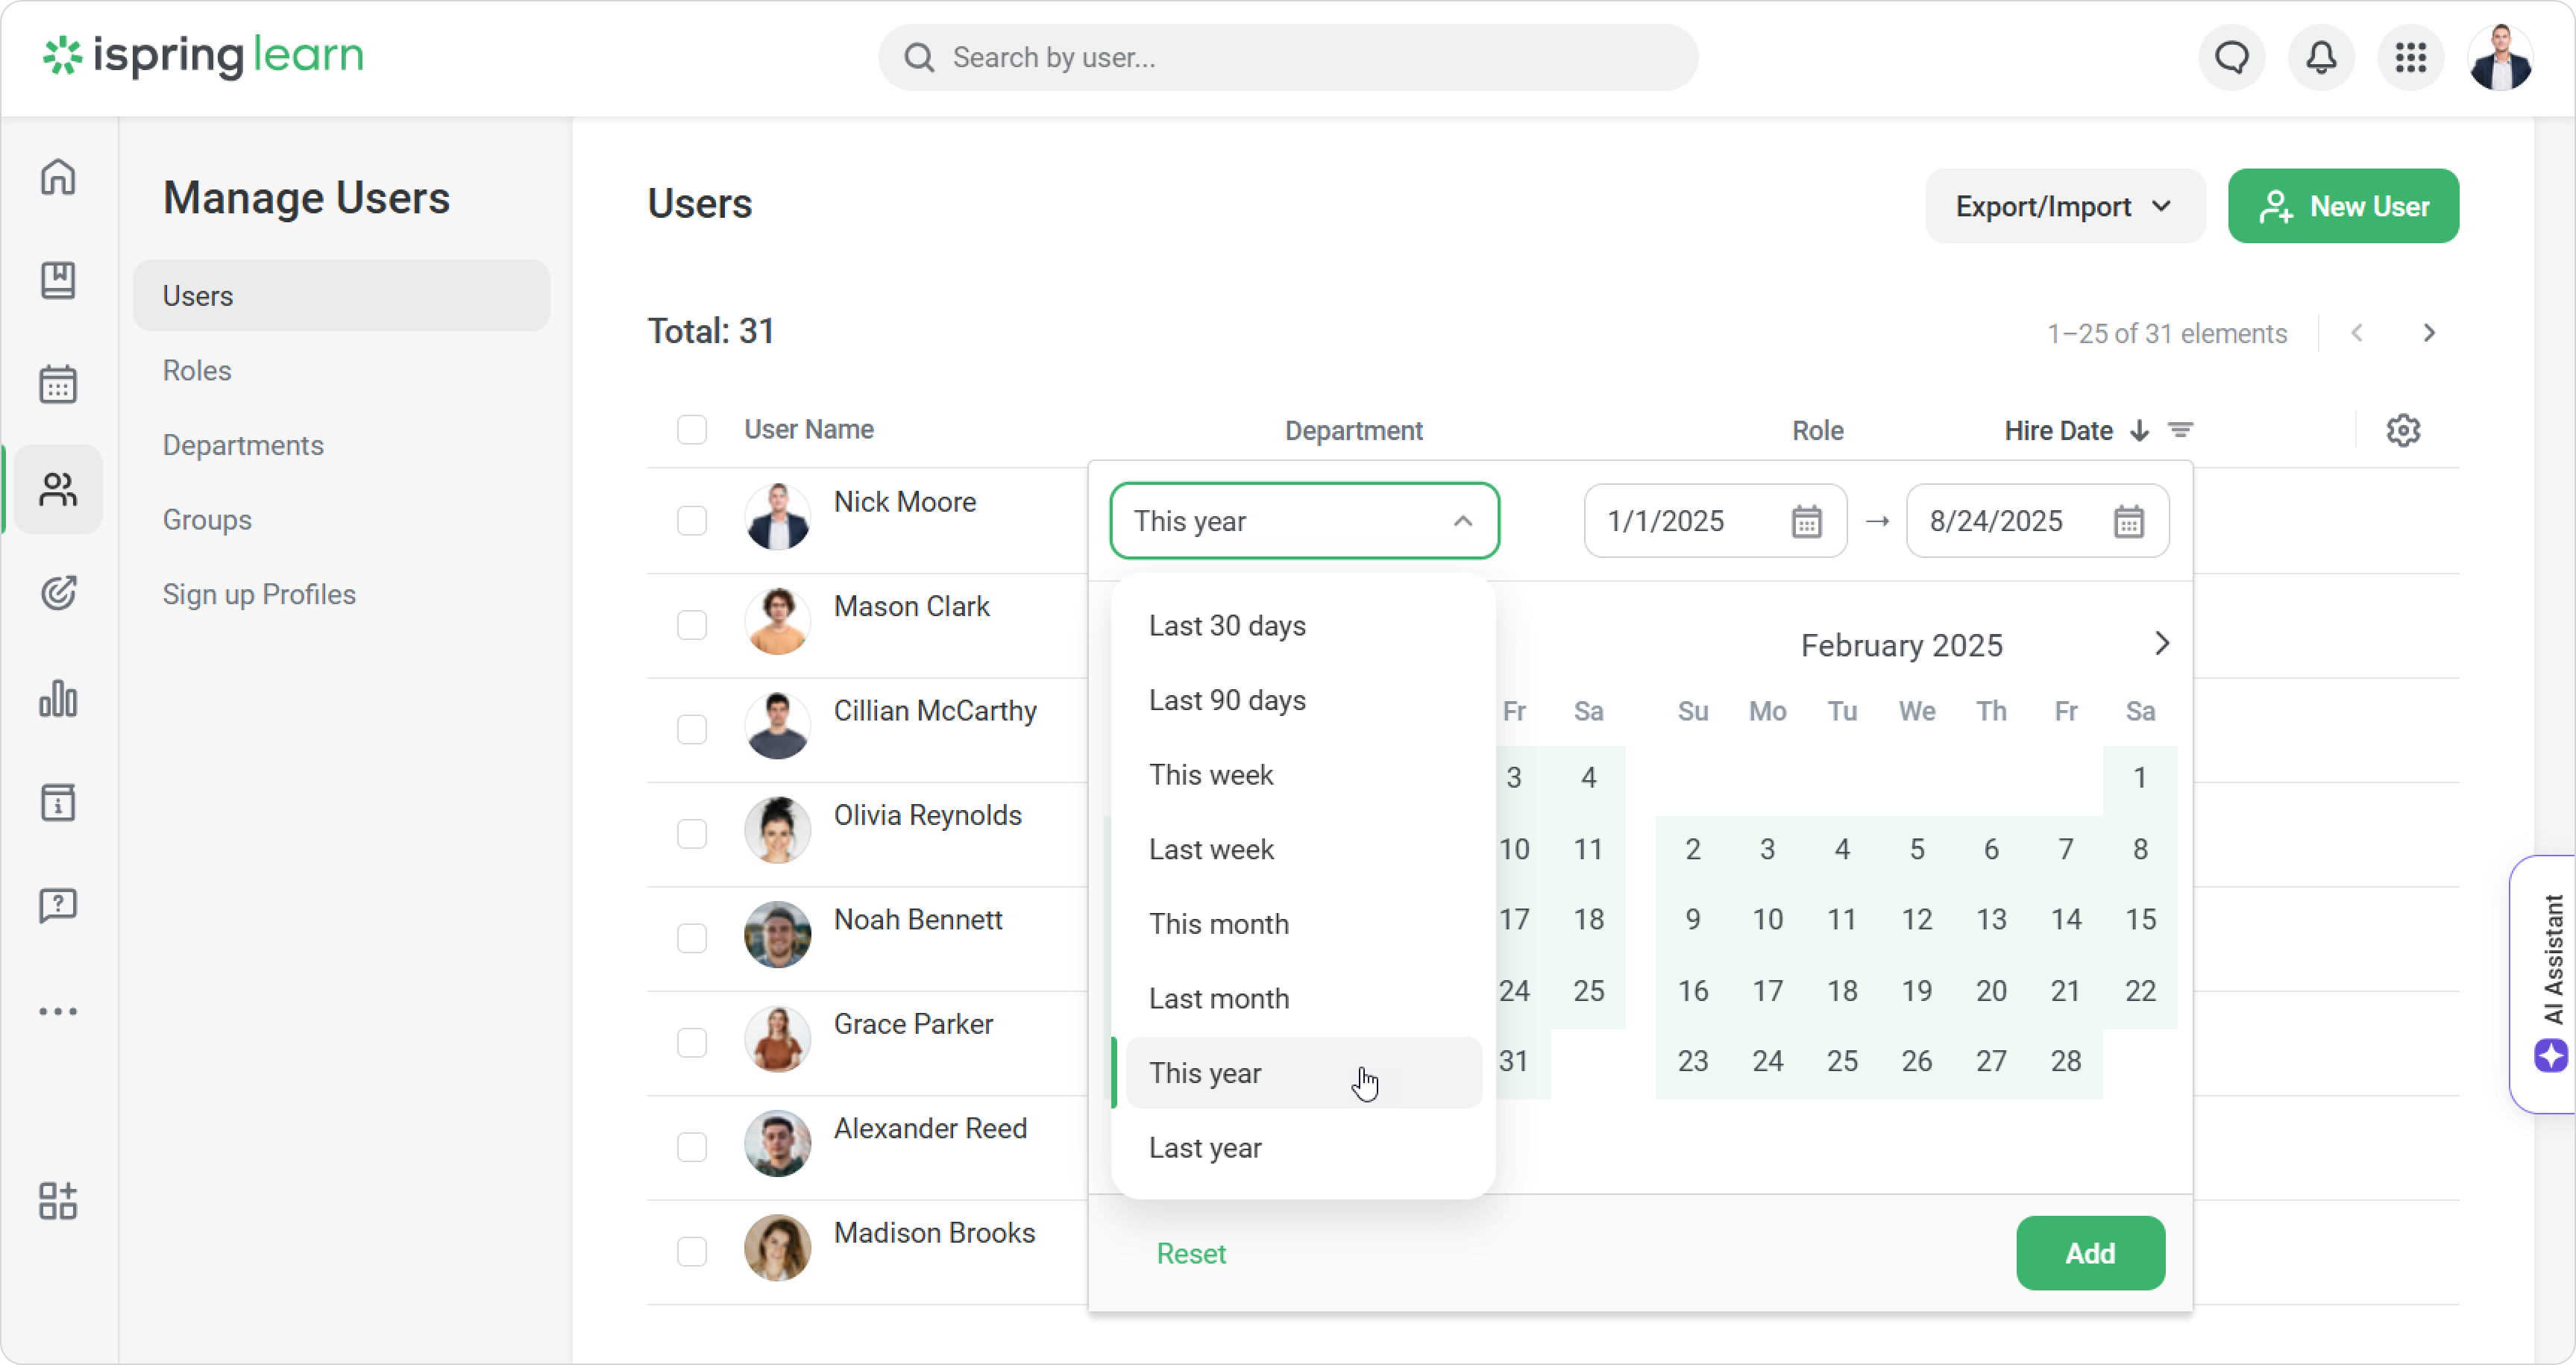
Task: Tick the checkbox beside Mason Clark
Action: [x=692, y=625]
